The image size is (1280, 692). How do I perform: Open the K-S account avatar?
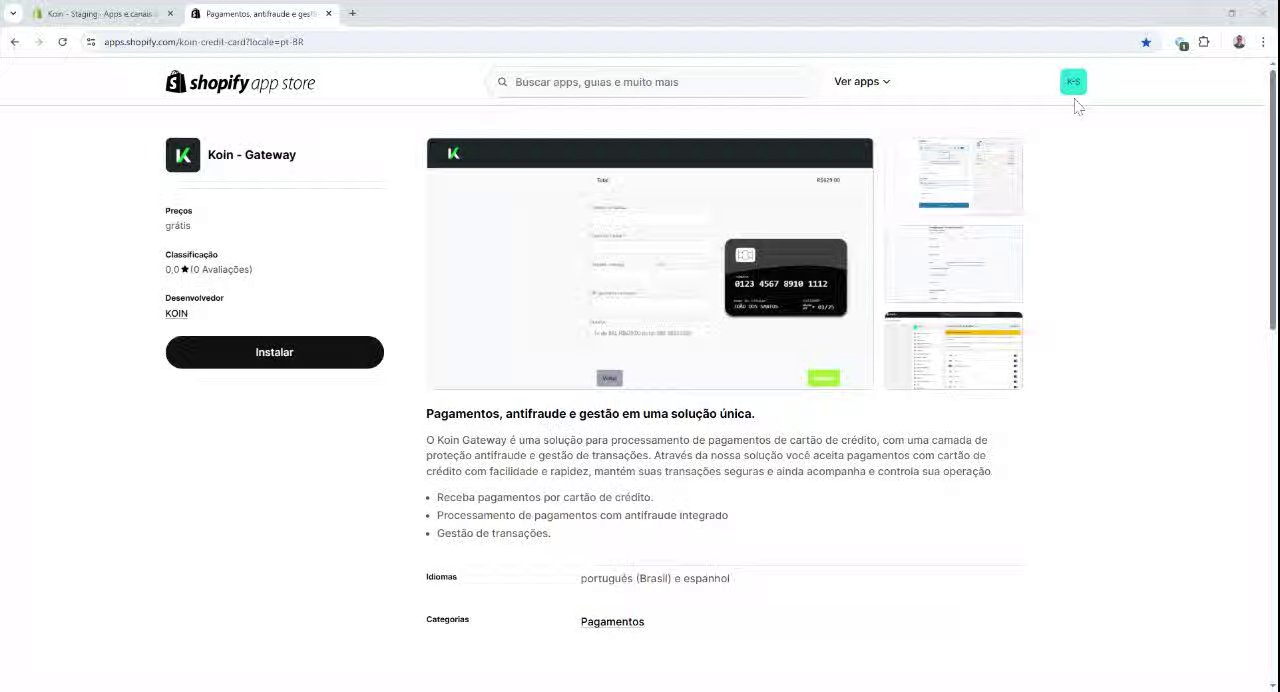1073,82
